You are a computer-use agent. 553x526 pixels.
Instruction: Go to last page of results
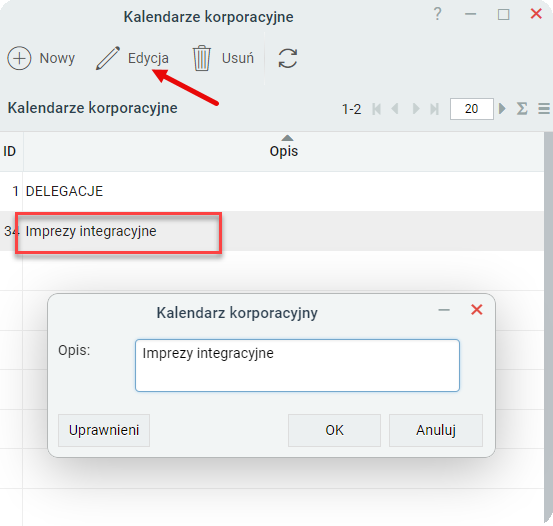434,109
